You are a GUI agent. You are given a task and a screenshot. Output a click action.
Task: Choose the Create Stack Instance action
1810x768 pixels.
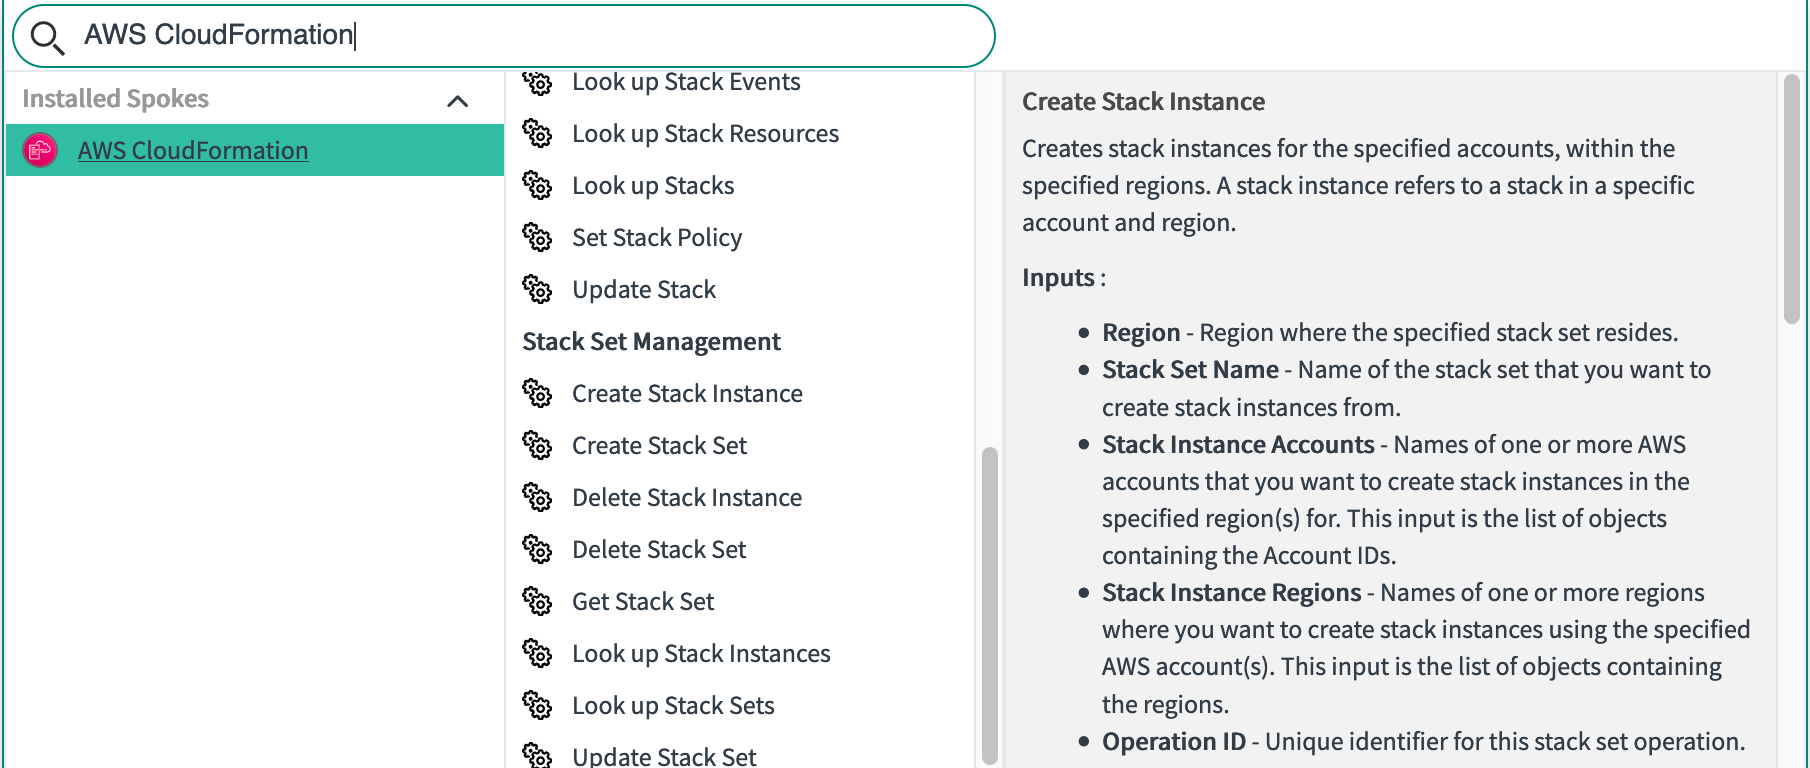click(687, 394)
